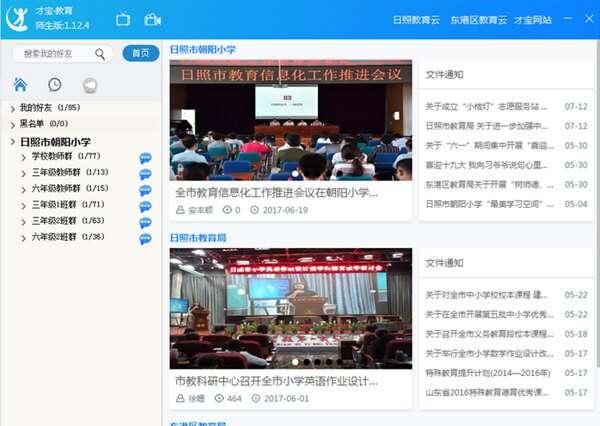This screenshot has height=426, width=600.
Task: Expand the 我的好友 group
Action: [x=12, y=108]
